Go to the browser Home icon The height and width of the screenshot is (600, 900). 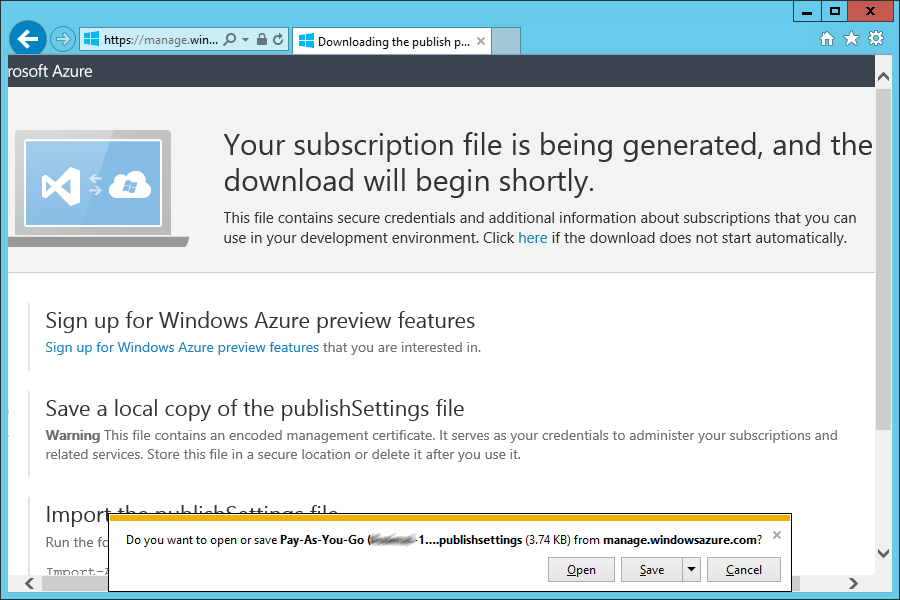(827, 38)
